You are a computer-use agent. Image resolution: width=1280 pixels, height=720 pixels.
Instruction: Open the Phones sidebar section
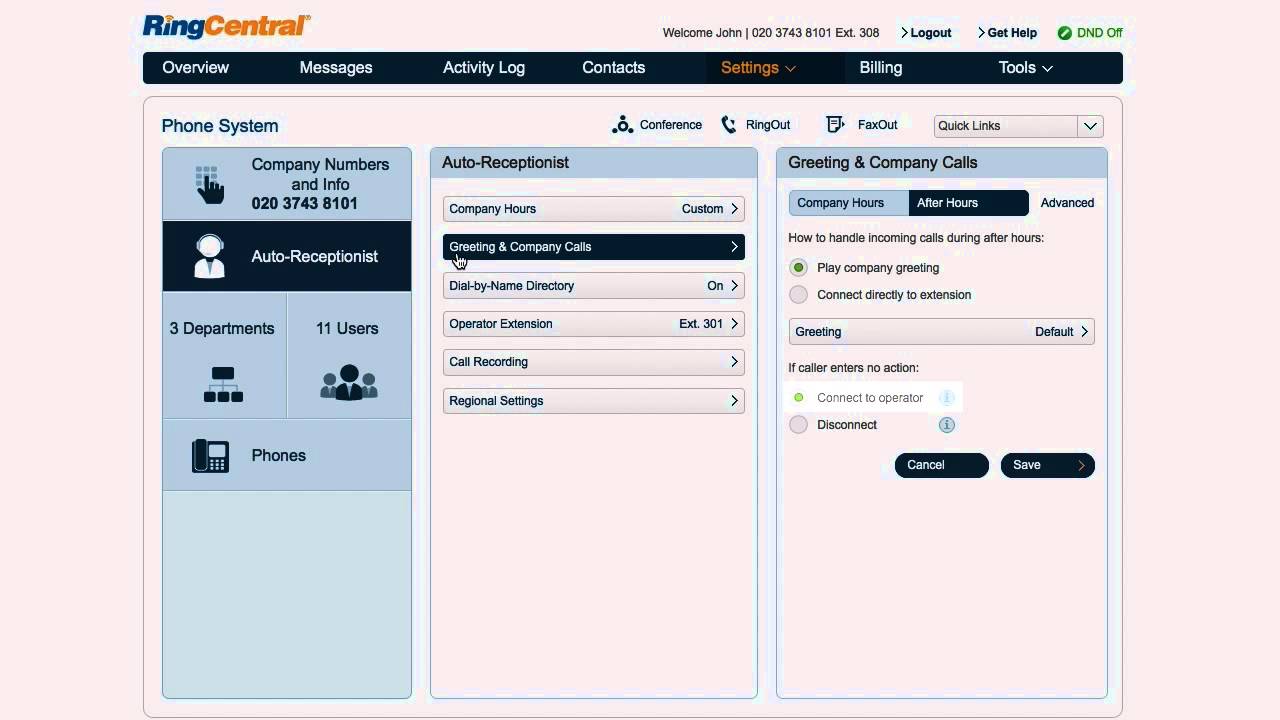point(287,455)
